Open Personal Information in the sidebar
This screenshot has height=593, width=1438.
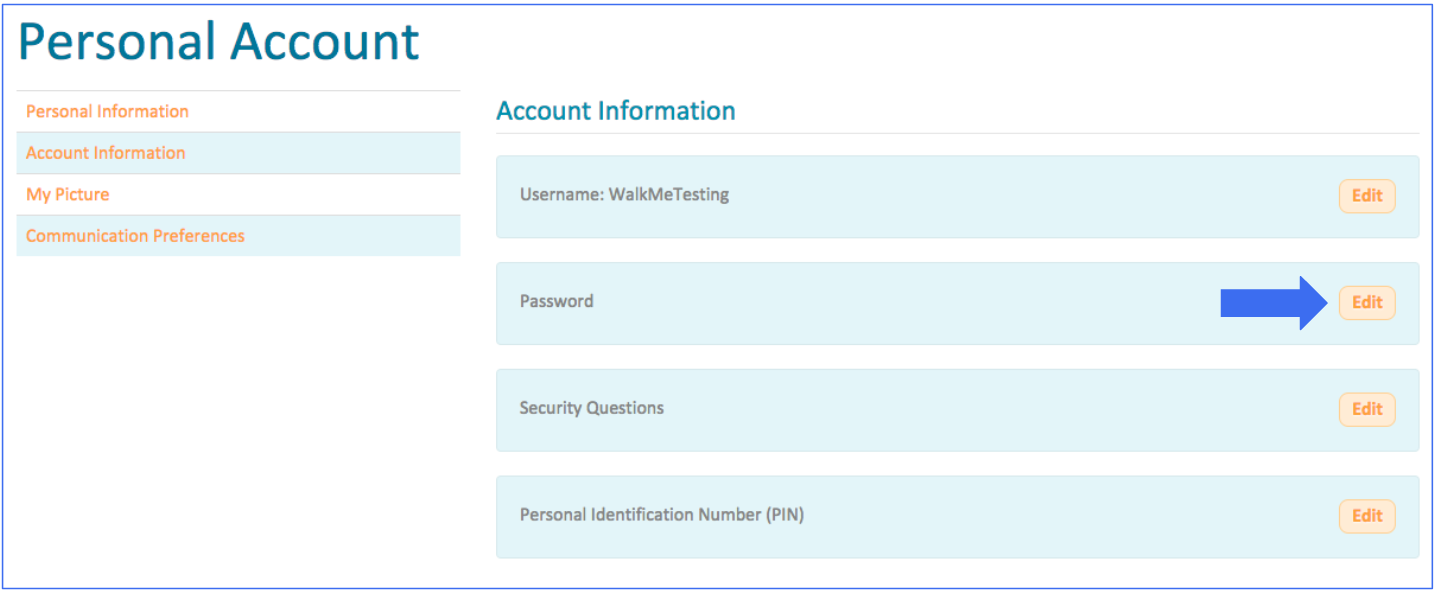click(107, 111)
